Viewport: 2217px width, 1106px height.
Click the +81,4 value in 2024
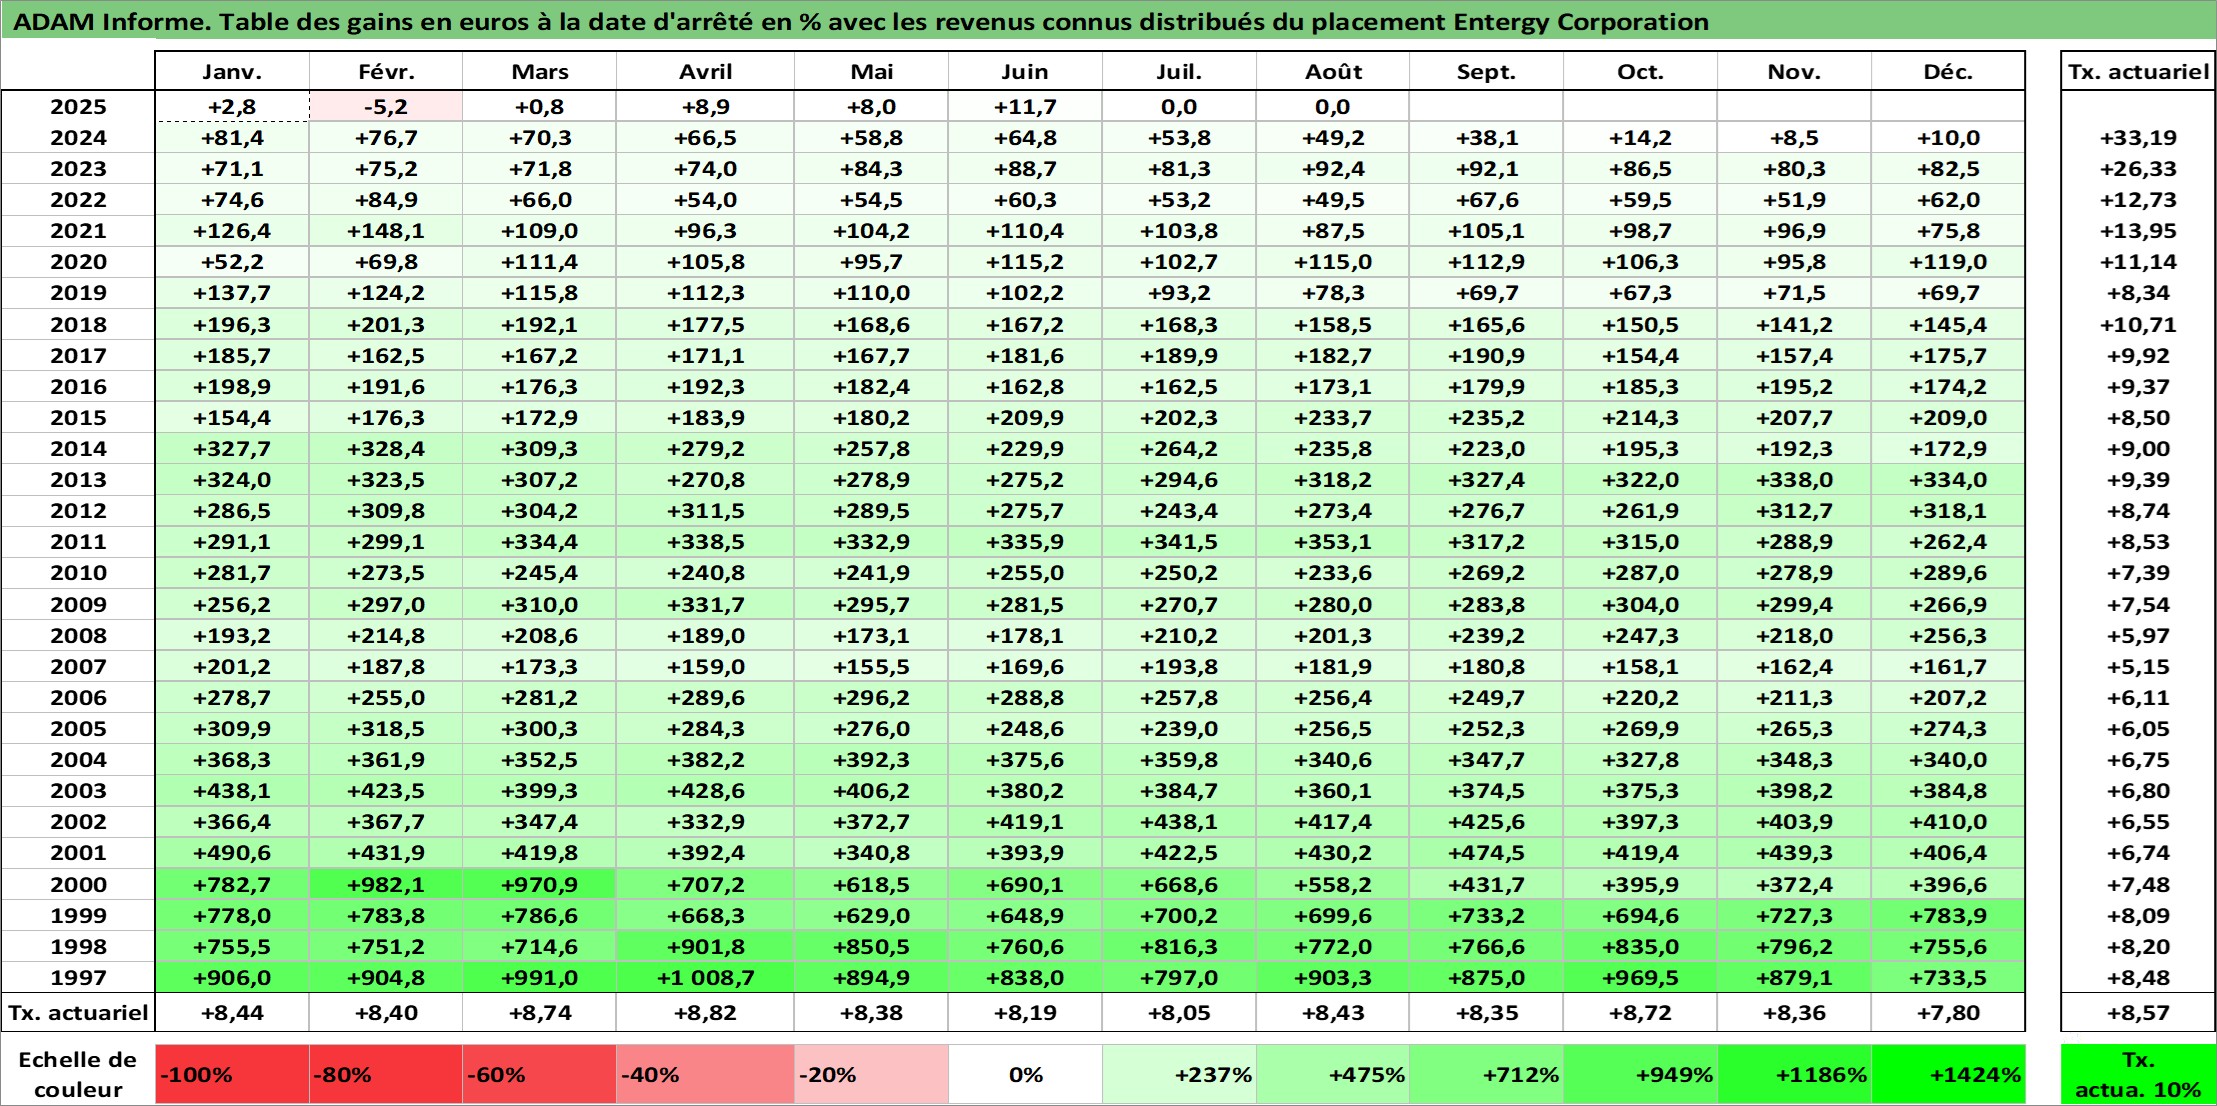(x=232, y=138)
